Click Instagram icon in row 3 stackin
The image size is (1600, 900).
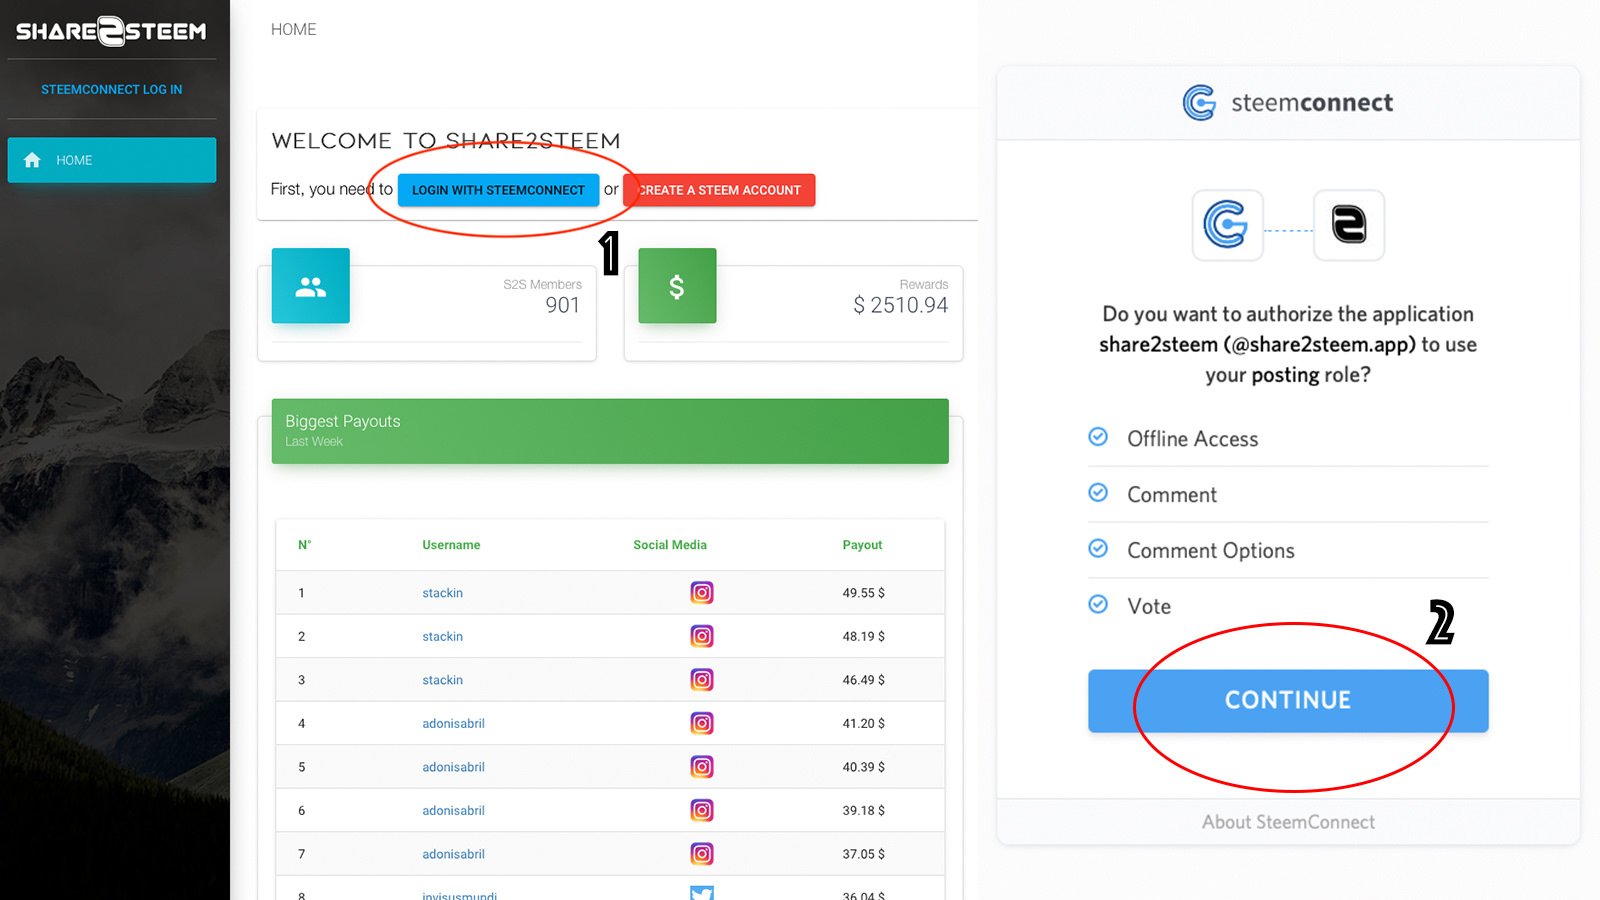702,680
